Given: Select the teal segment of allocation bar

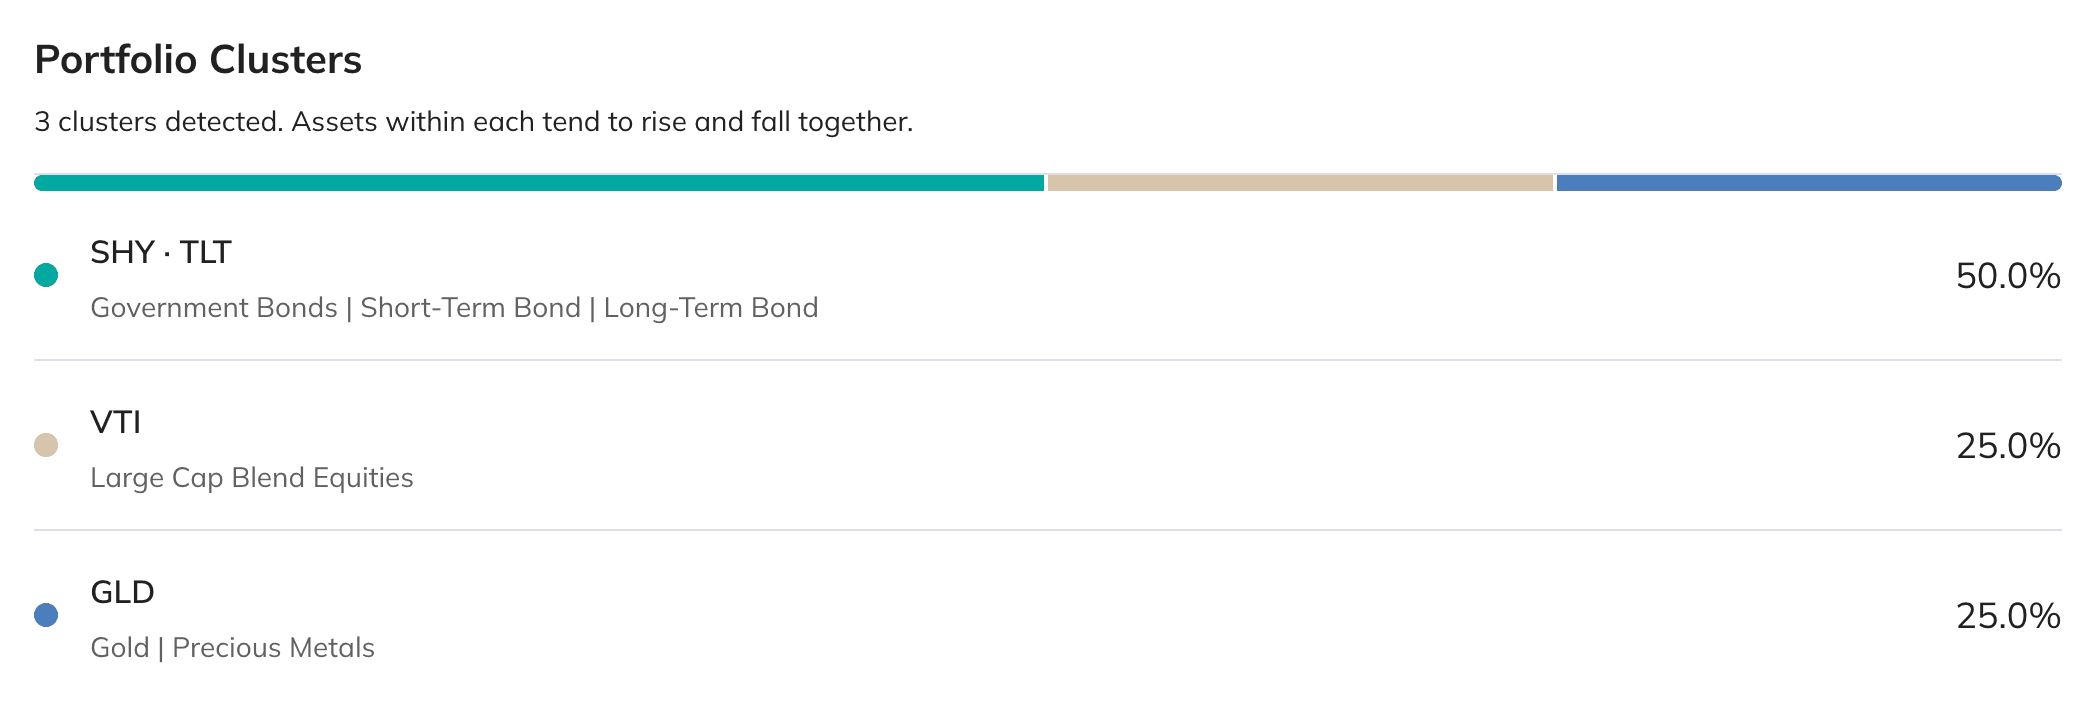Looking at the screenshot, I should tap(539, 183).
